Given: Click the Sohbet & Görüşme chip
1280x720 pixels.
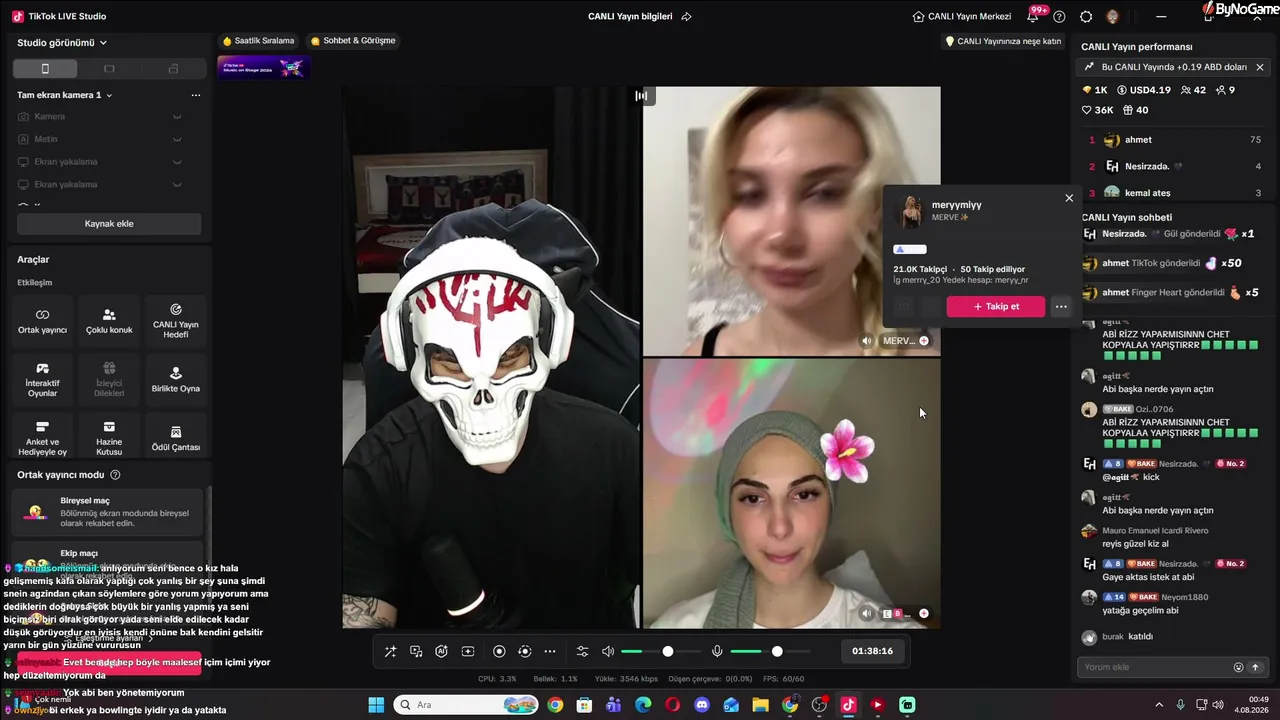Looking at the screenshot, I should coord(353,41).
